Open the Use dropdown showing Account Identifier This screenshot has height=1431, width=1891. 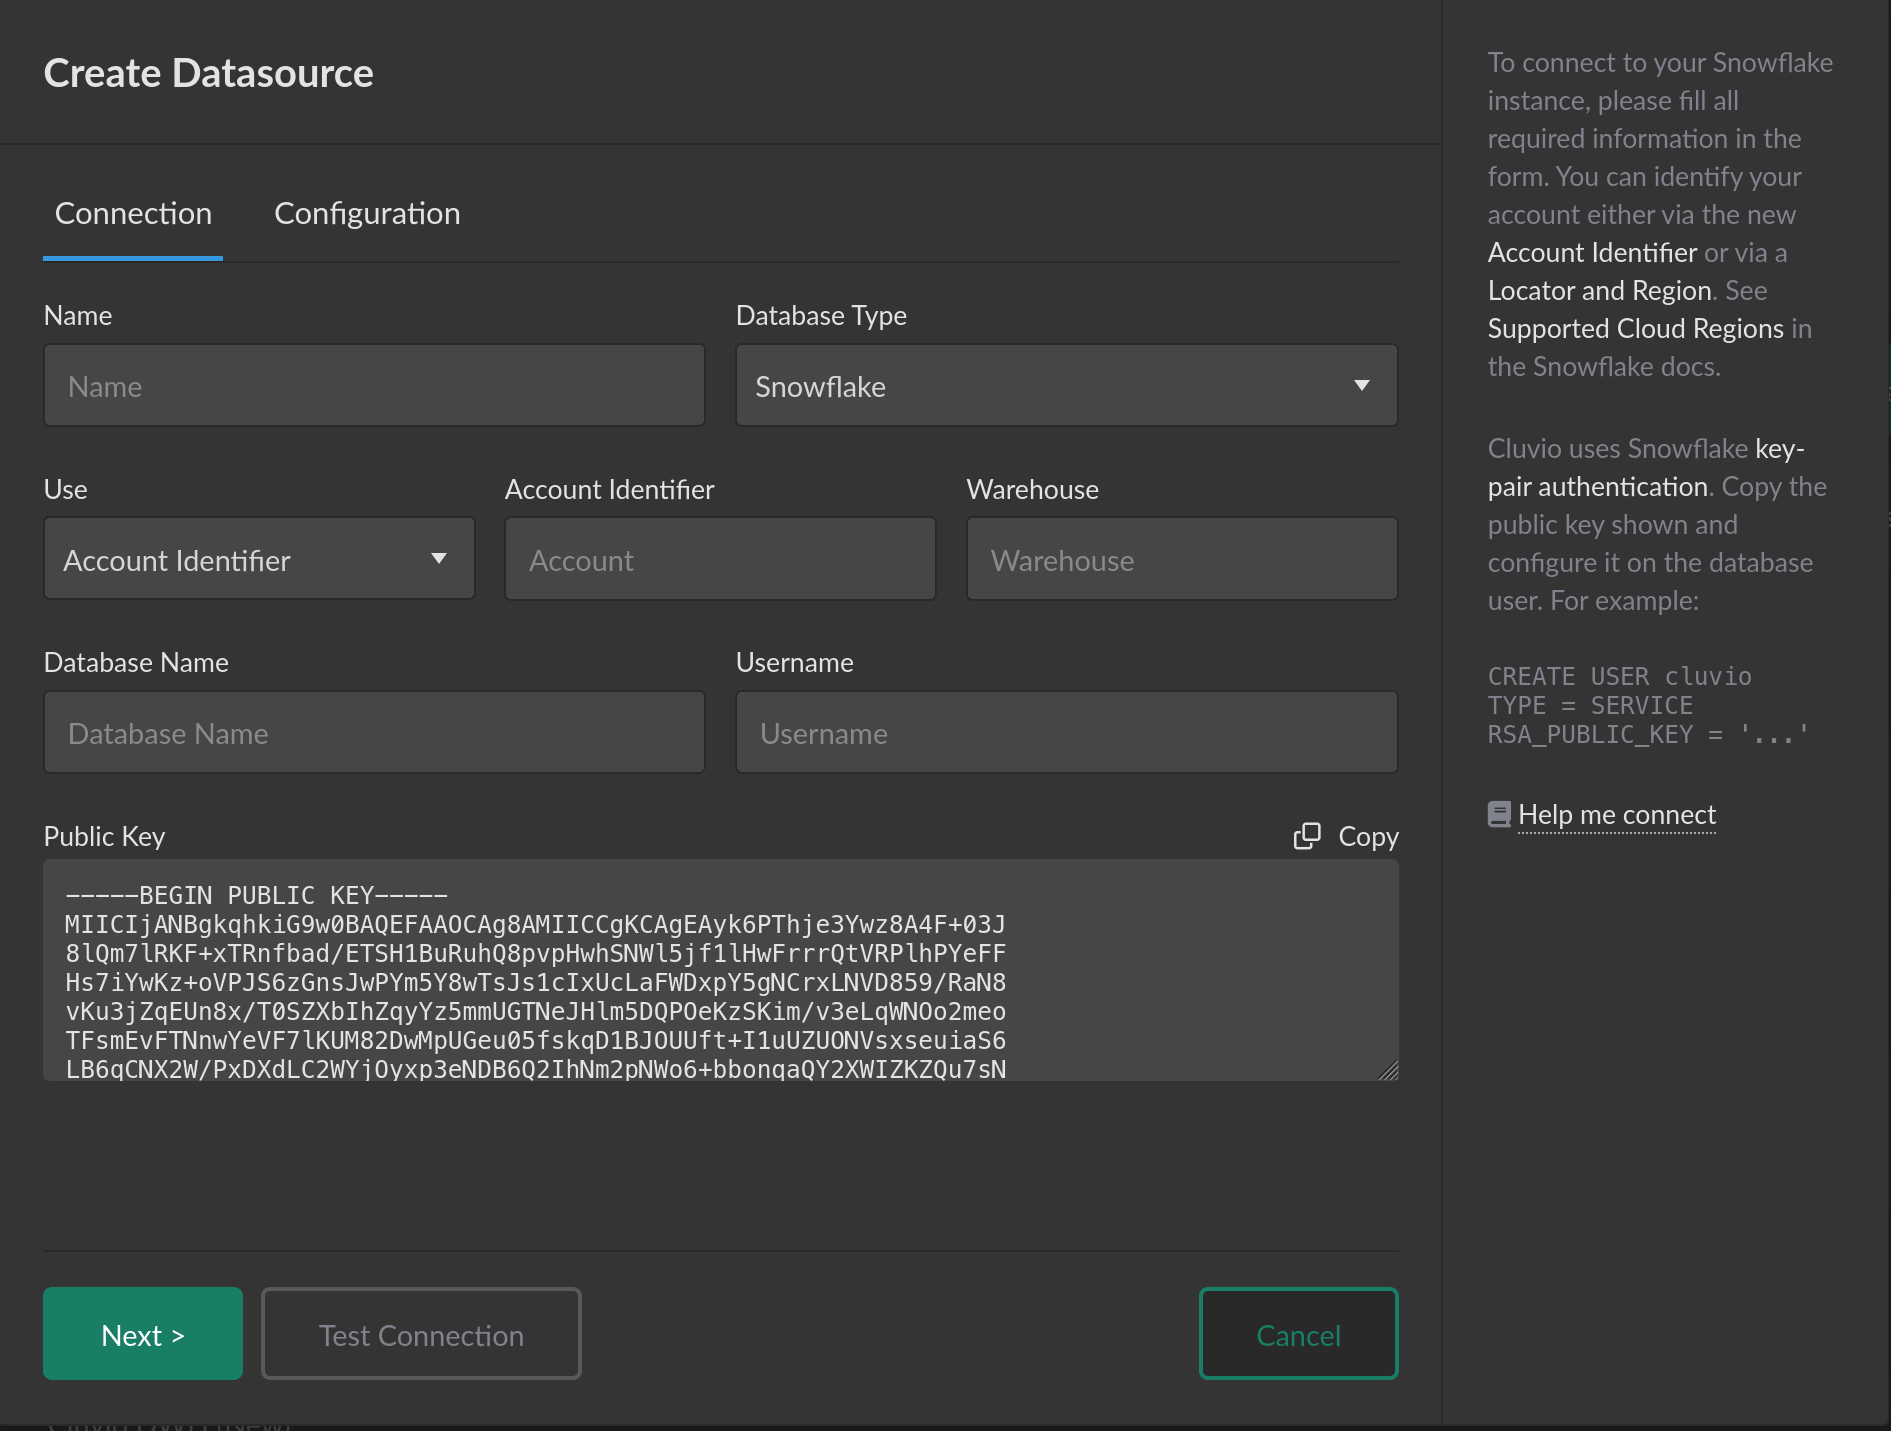tap(259, 559)
